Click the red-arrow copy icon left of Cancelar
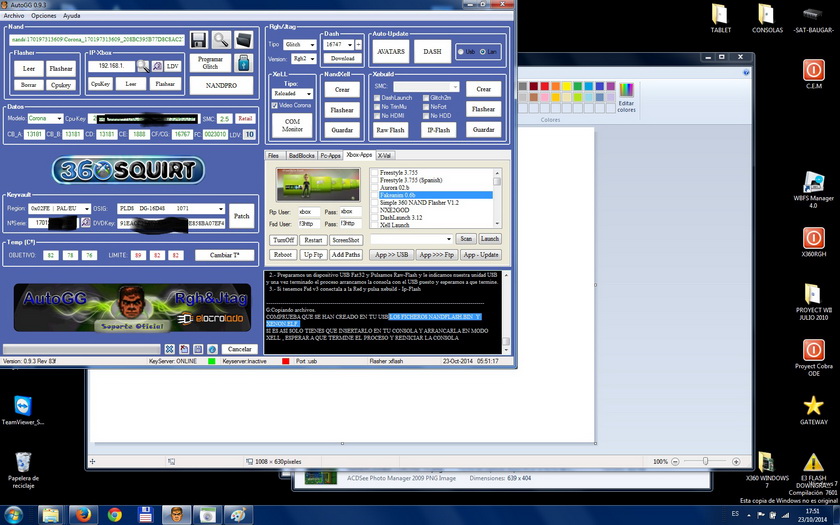Screen dimensions: 840x525 [184, 349]
